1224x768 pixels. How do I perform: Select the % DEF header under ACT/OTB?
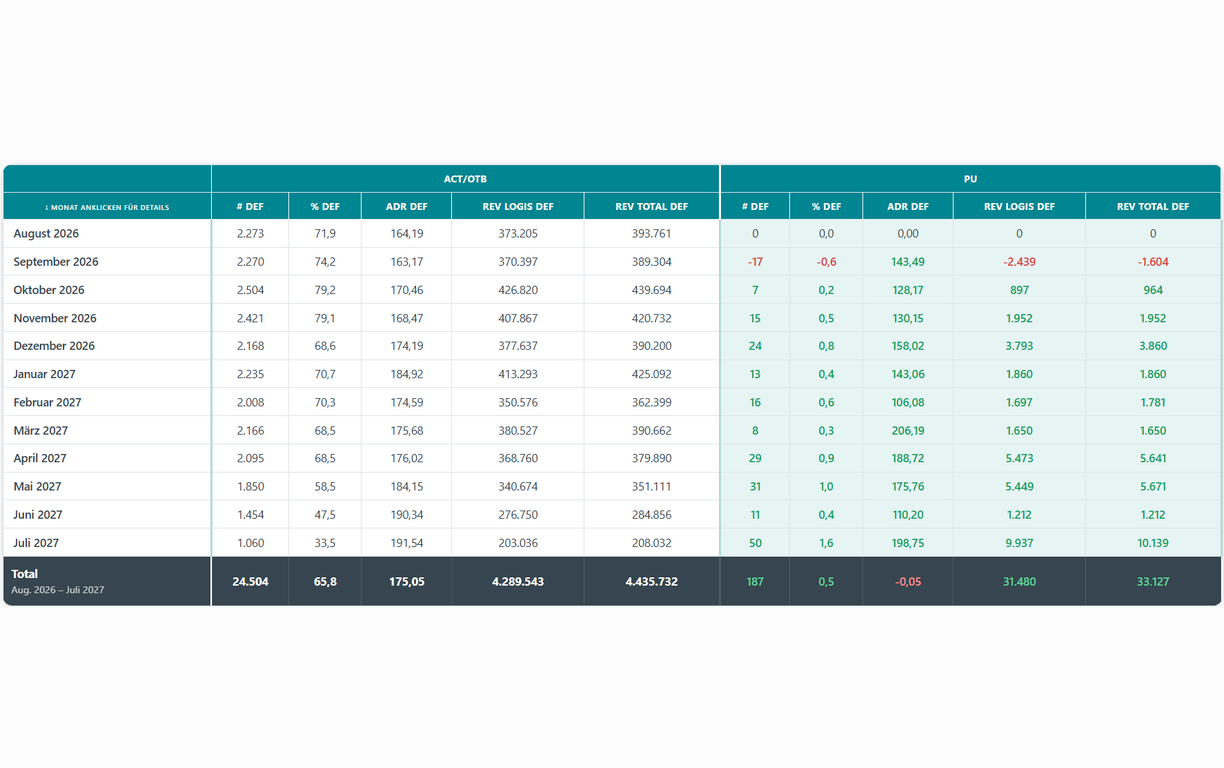tap(325, 207)
